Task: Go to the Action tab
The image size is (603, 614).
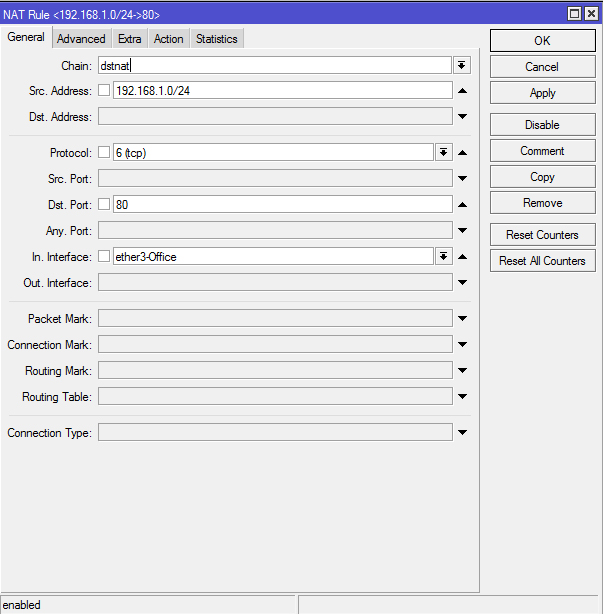Action: point(168,39)
